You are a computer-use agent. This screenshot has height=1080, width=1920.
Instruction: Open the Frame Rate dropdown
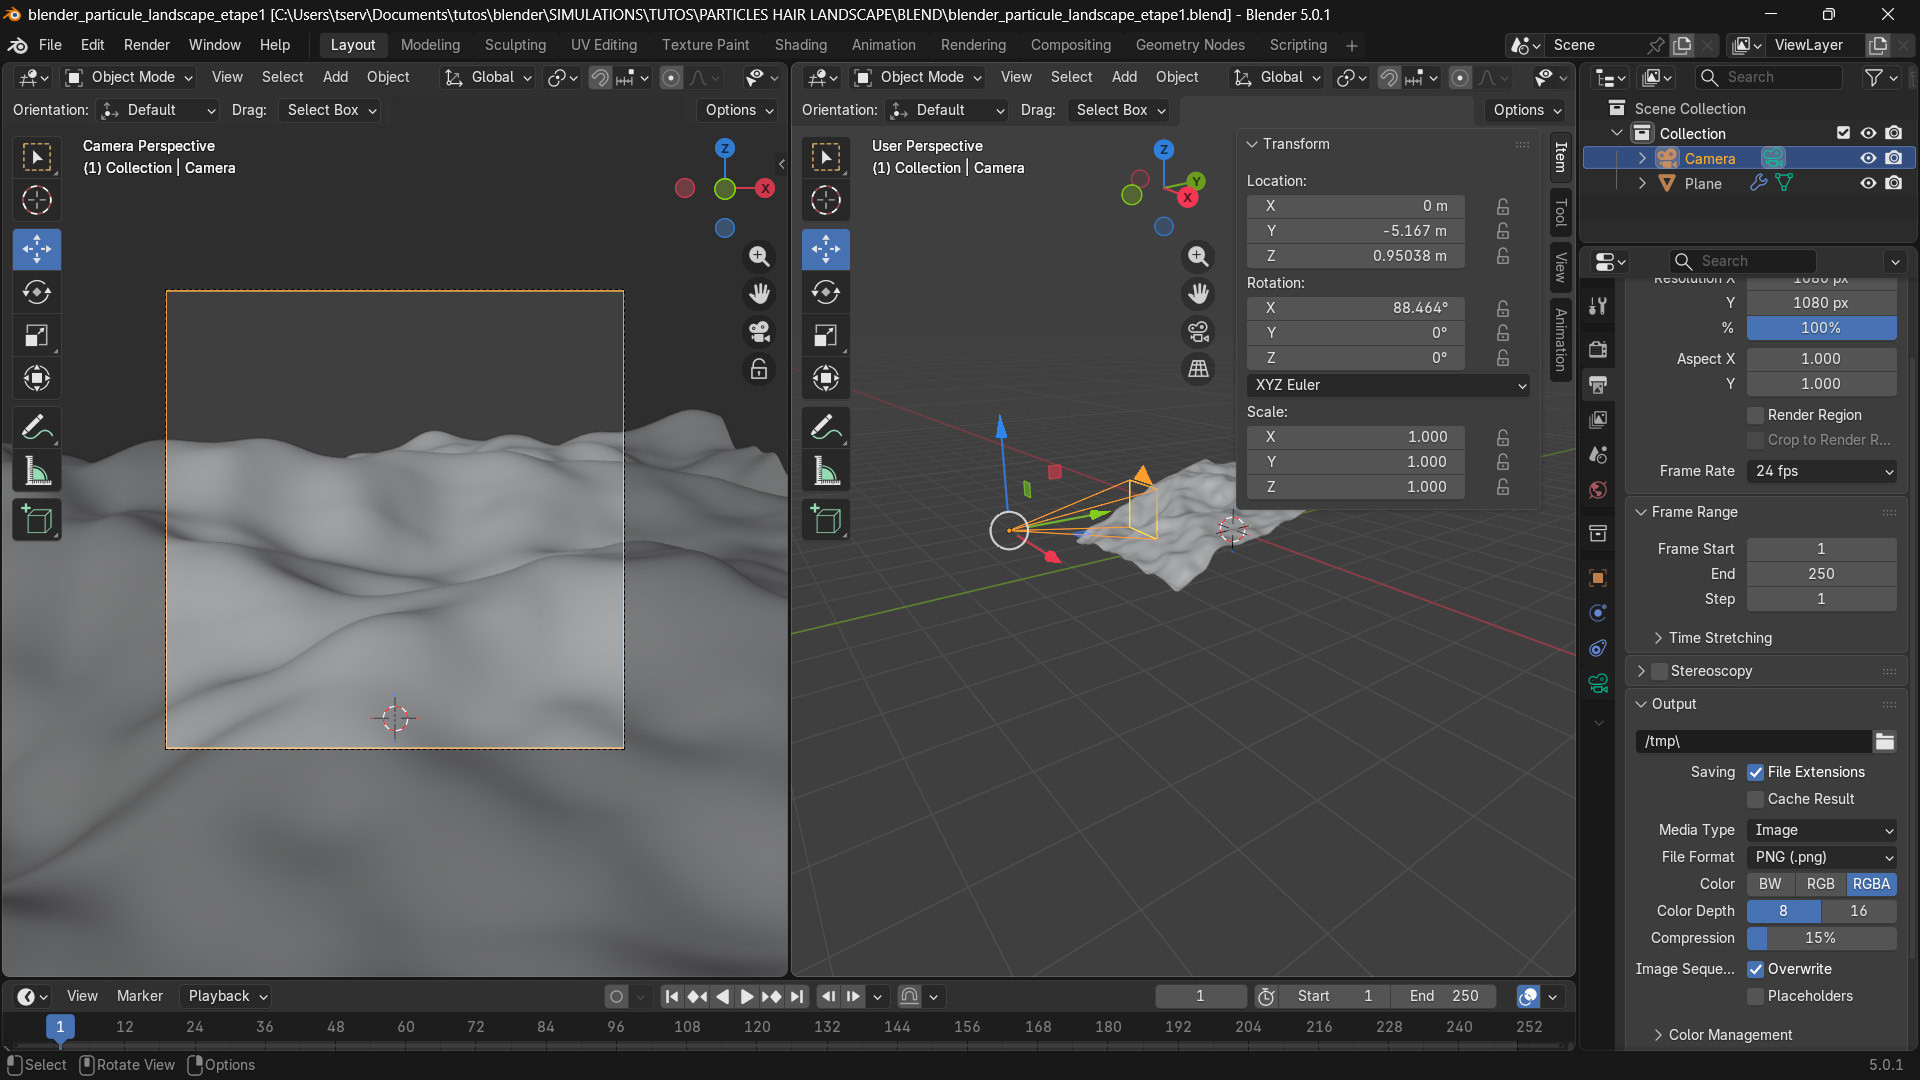tap(1822, 471)
